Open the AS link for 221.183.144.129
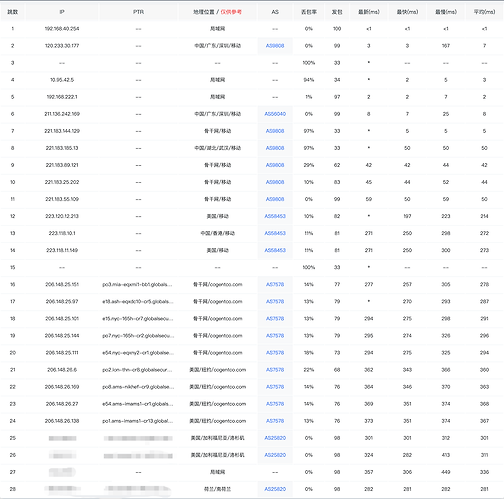This screenshot has width=504, height=499. [275, 131]
